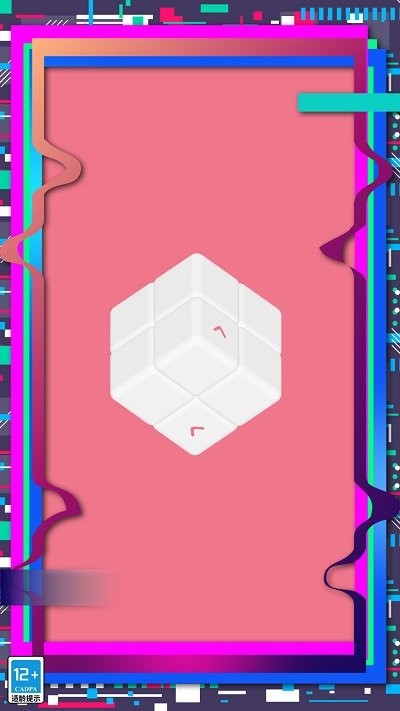The image size is (400, 711).
Task: Tap the empty pink area below the cube
Action: tap(200, 544)
